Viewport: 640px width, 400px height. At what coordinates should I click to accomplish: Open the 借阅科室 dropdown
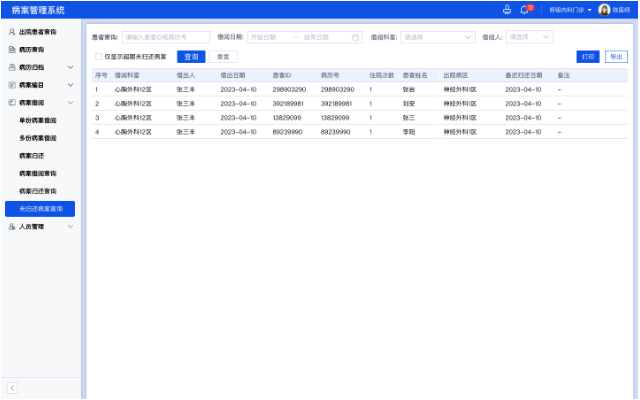[436, 37]
